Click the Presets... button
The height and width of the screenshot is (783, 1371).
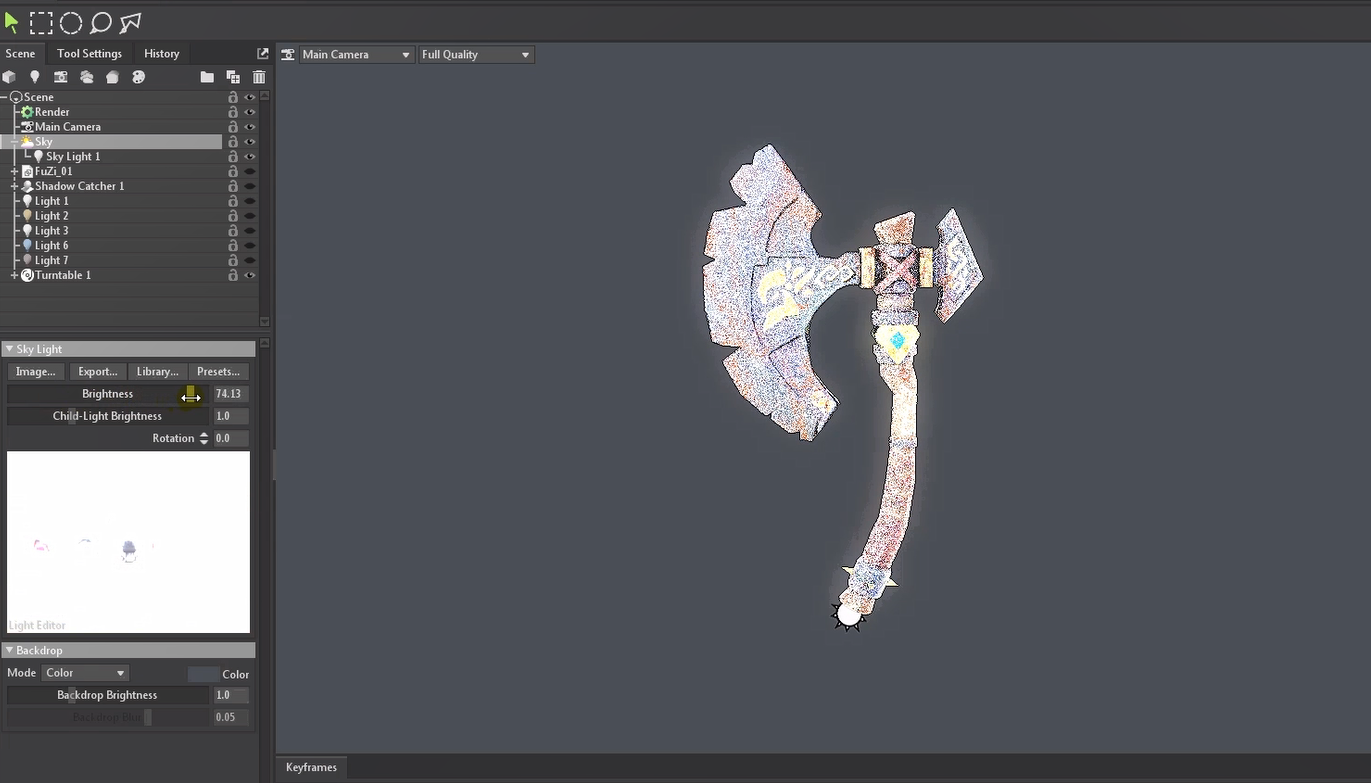point(218,371)
